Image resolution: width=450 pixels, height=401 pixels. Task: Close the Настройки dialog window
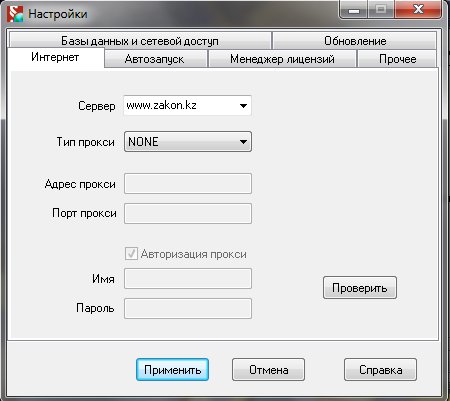point(418,9)
